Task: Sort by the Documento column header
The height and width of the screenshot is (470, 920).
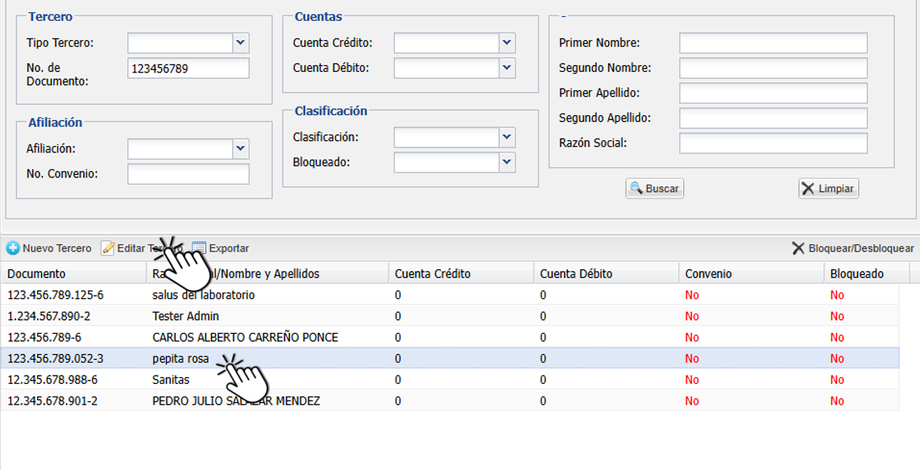Action: [x=73, y=274]
